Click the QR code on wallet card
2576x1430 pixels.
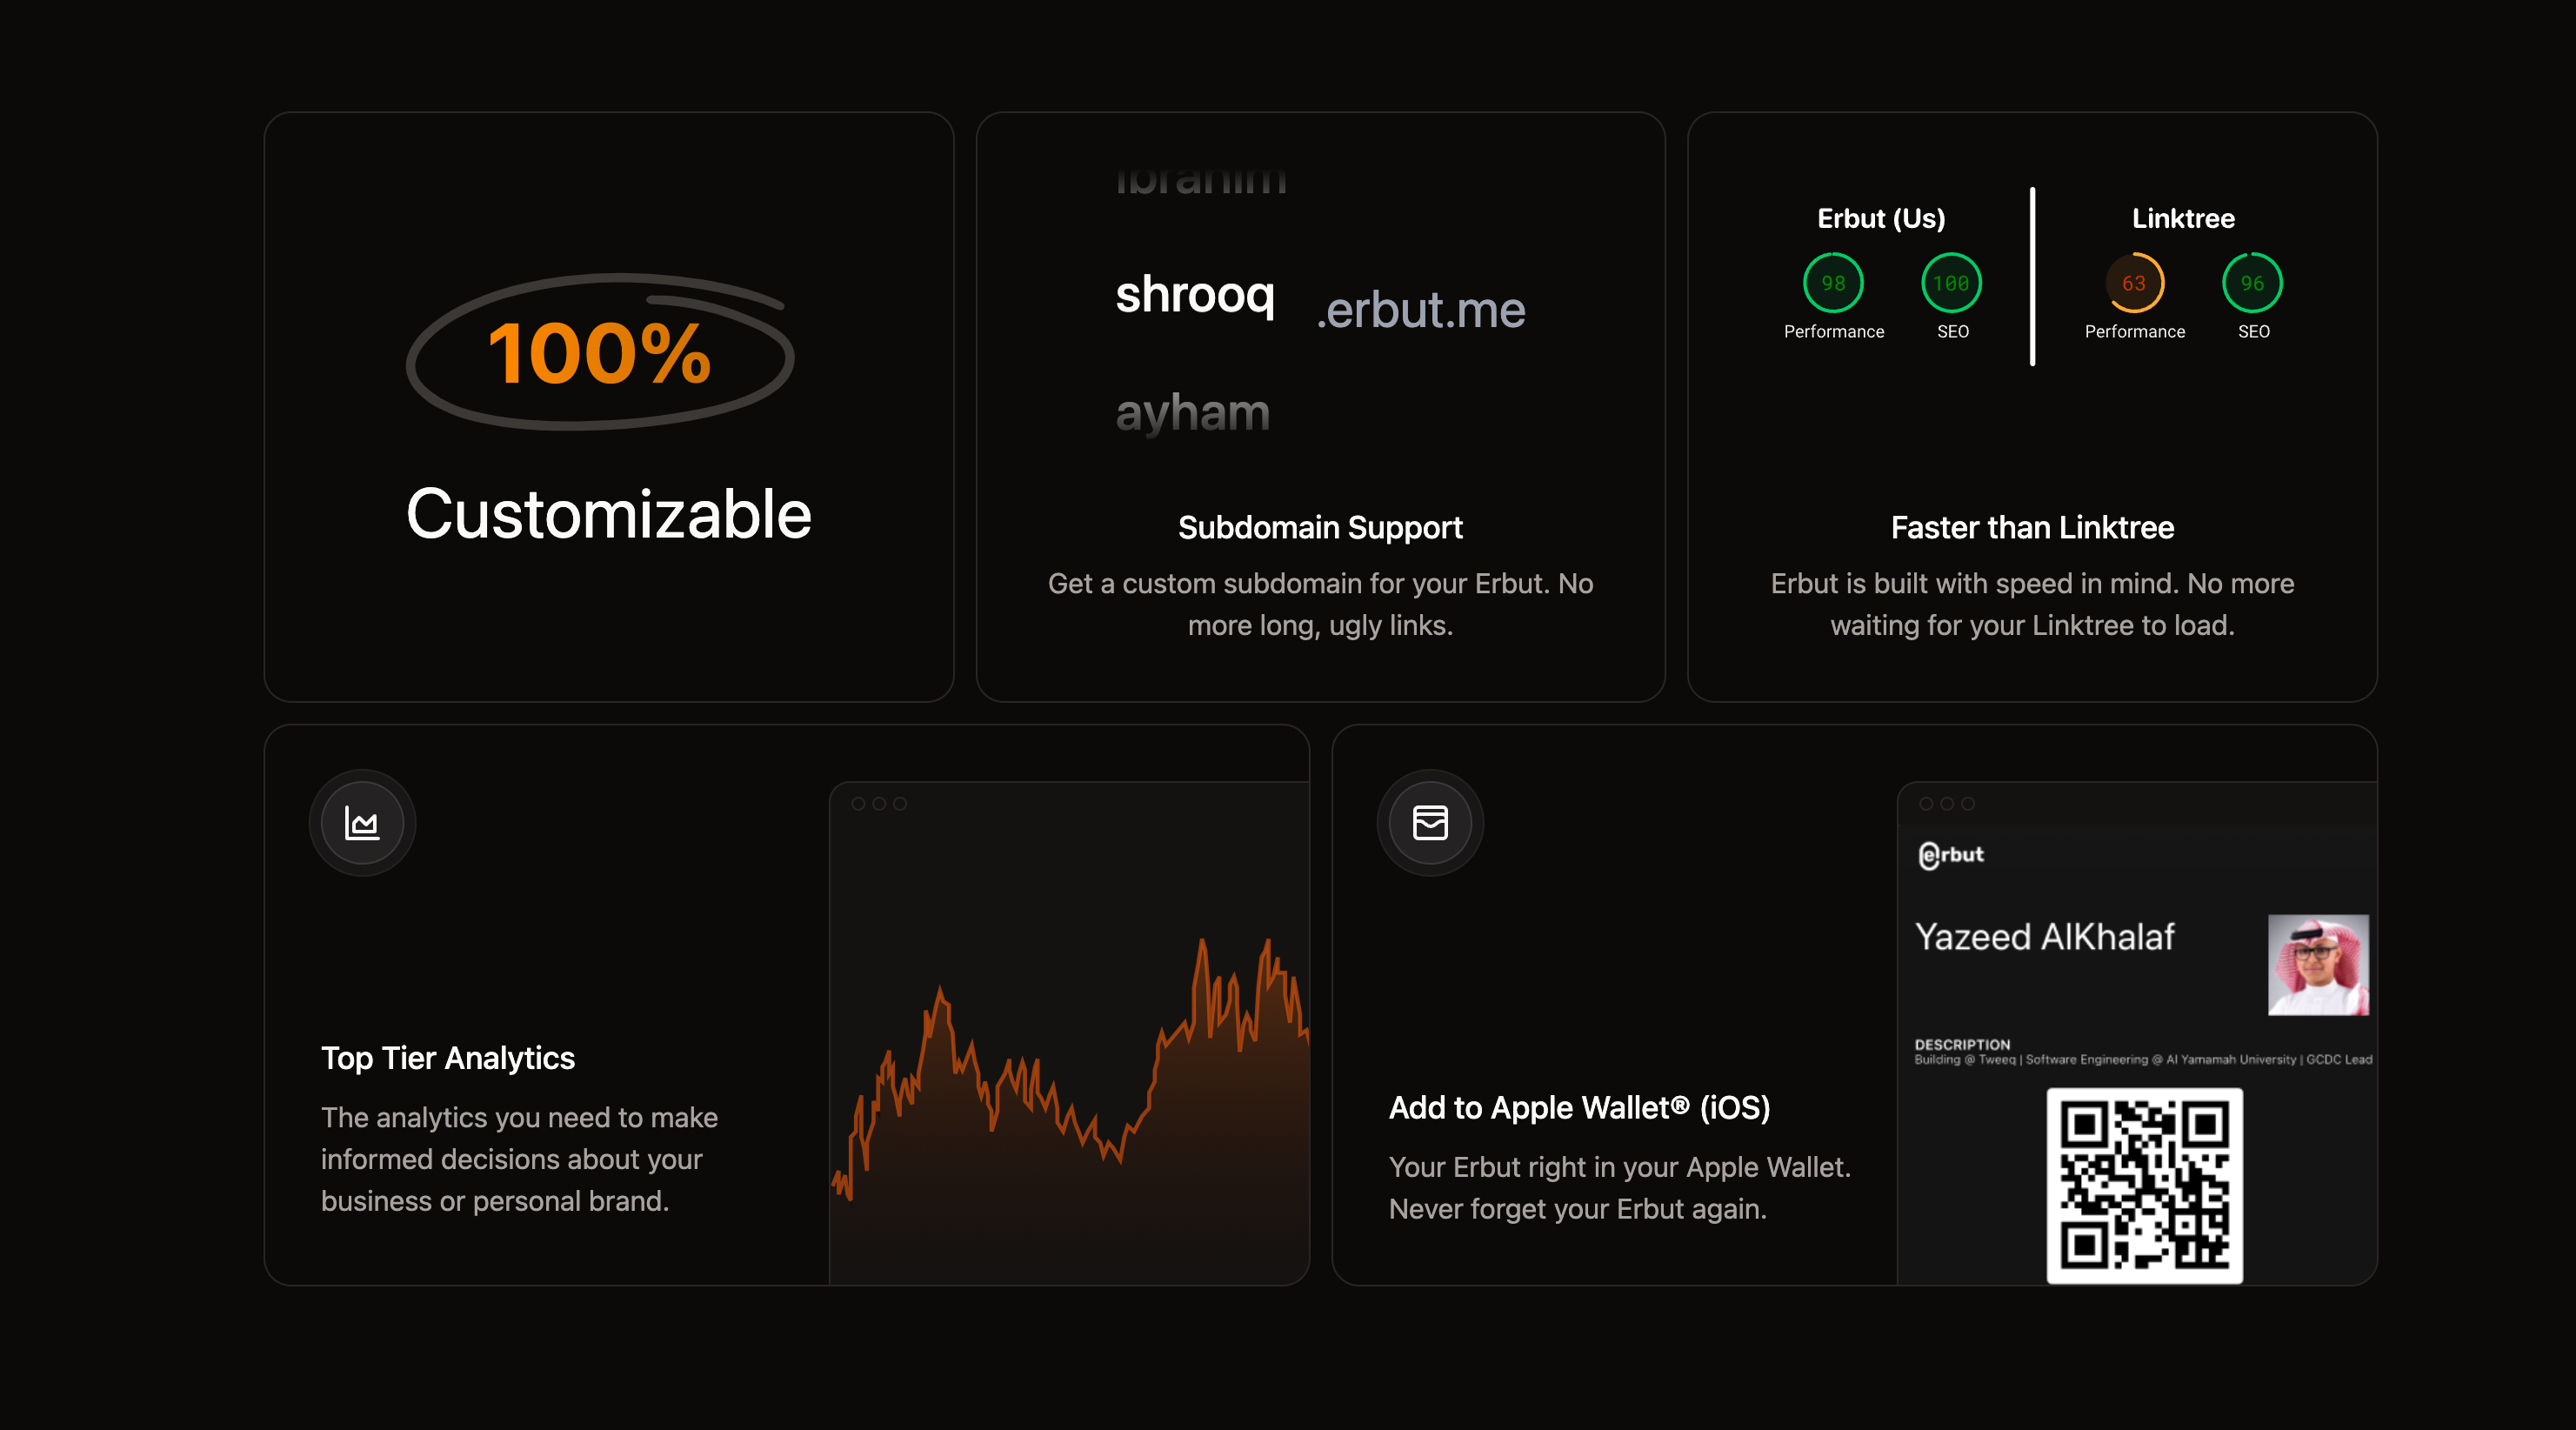[2144, 1185]
